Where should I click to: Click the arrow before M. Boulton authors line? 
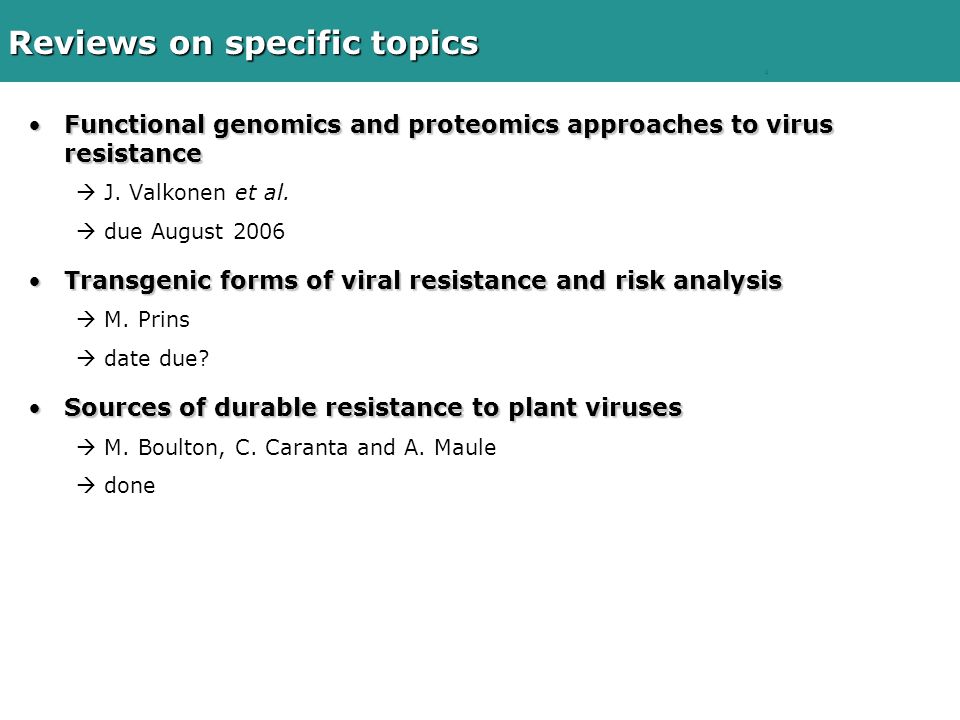[x=86, y=448]
